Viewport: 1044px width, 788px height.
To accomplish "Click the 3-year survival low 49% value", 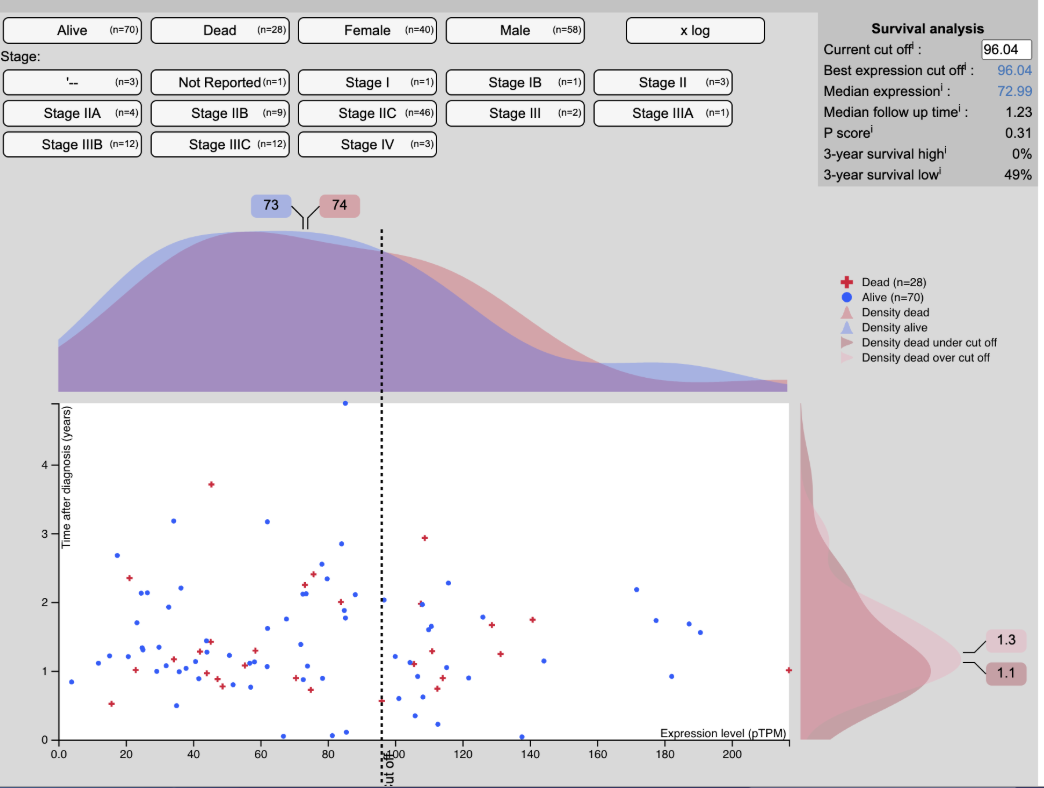I will coord(1018,175).
